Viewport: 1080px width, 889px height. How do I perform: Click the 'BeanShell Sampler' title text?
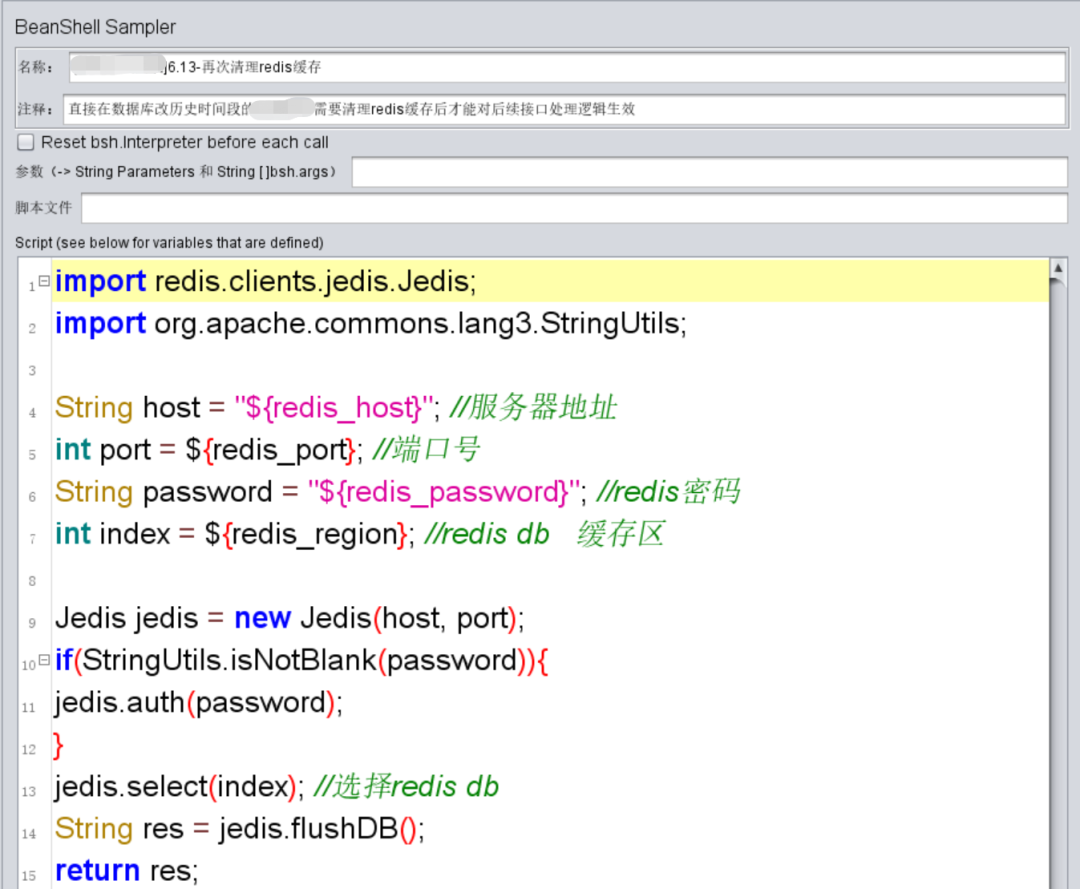click(95, 27)
